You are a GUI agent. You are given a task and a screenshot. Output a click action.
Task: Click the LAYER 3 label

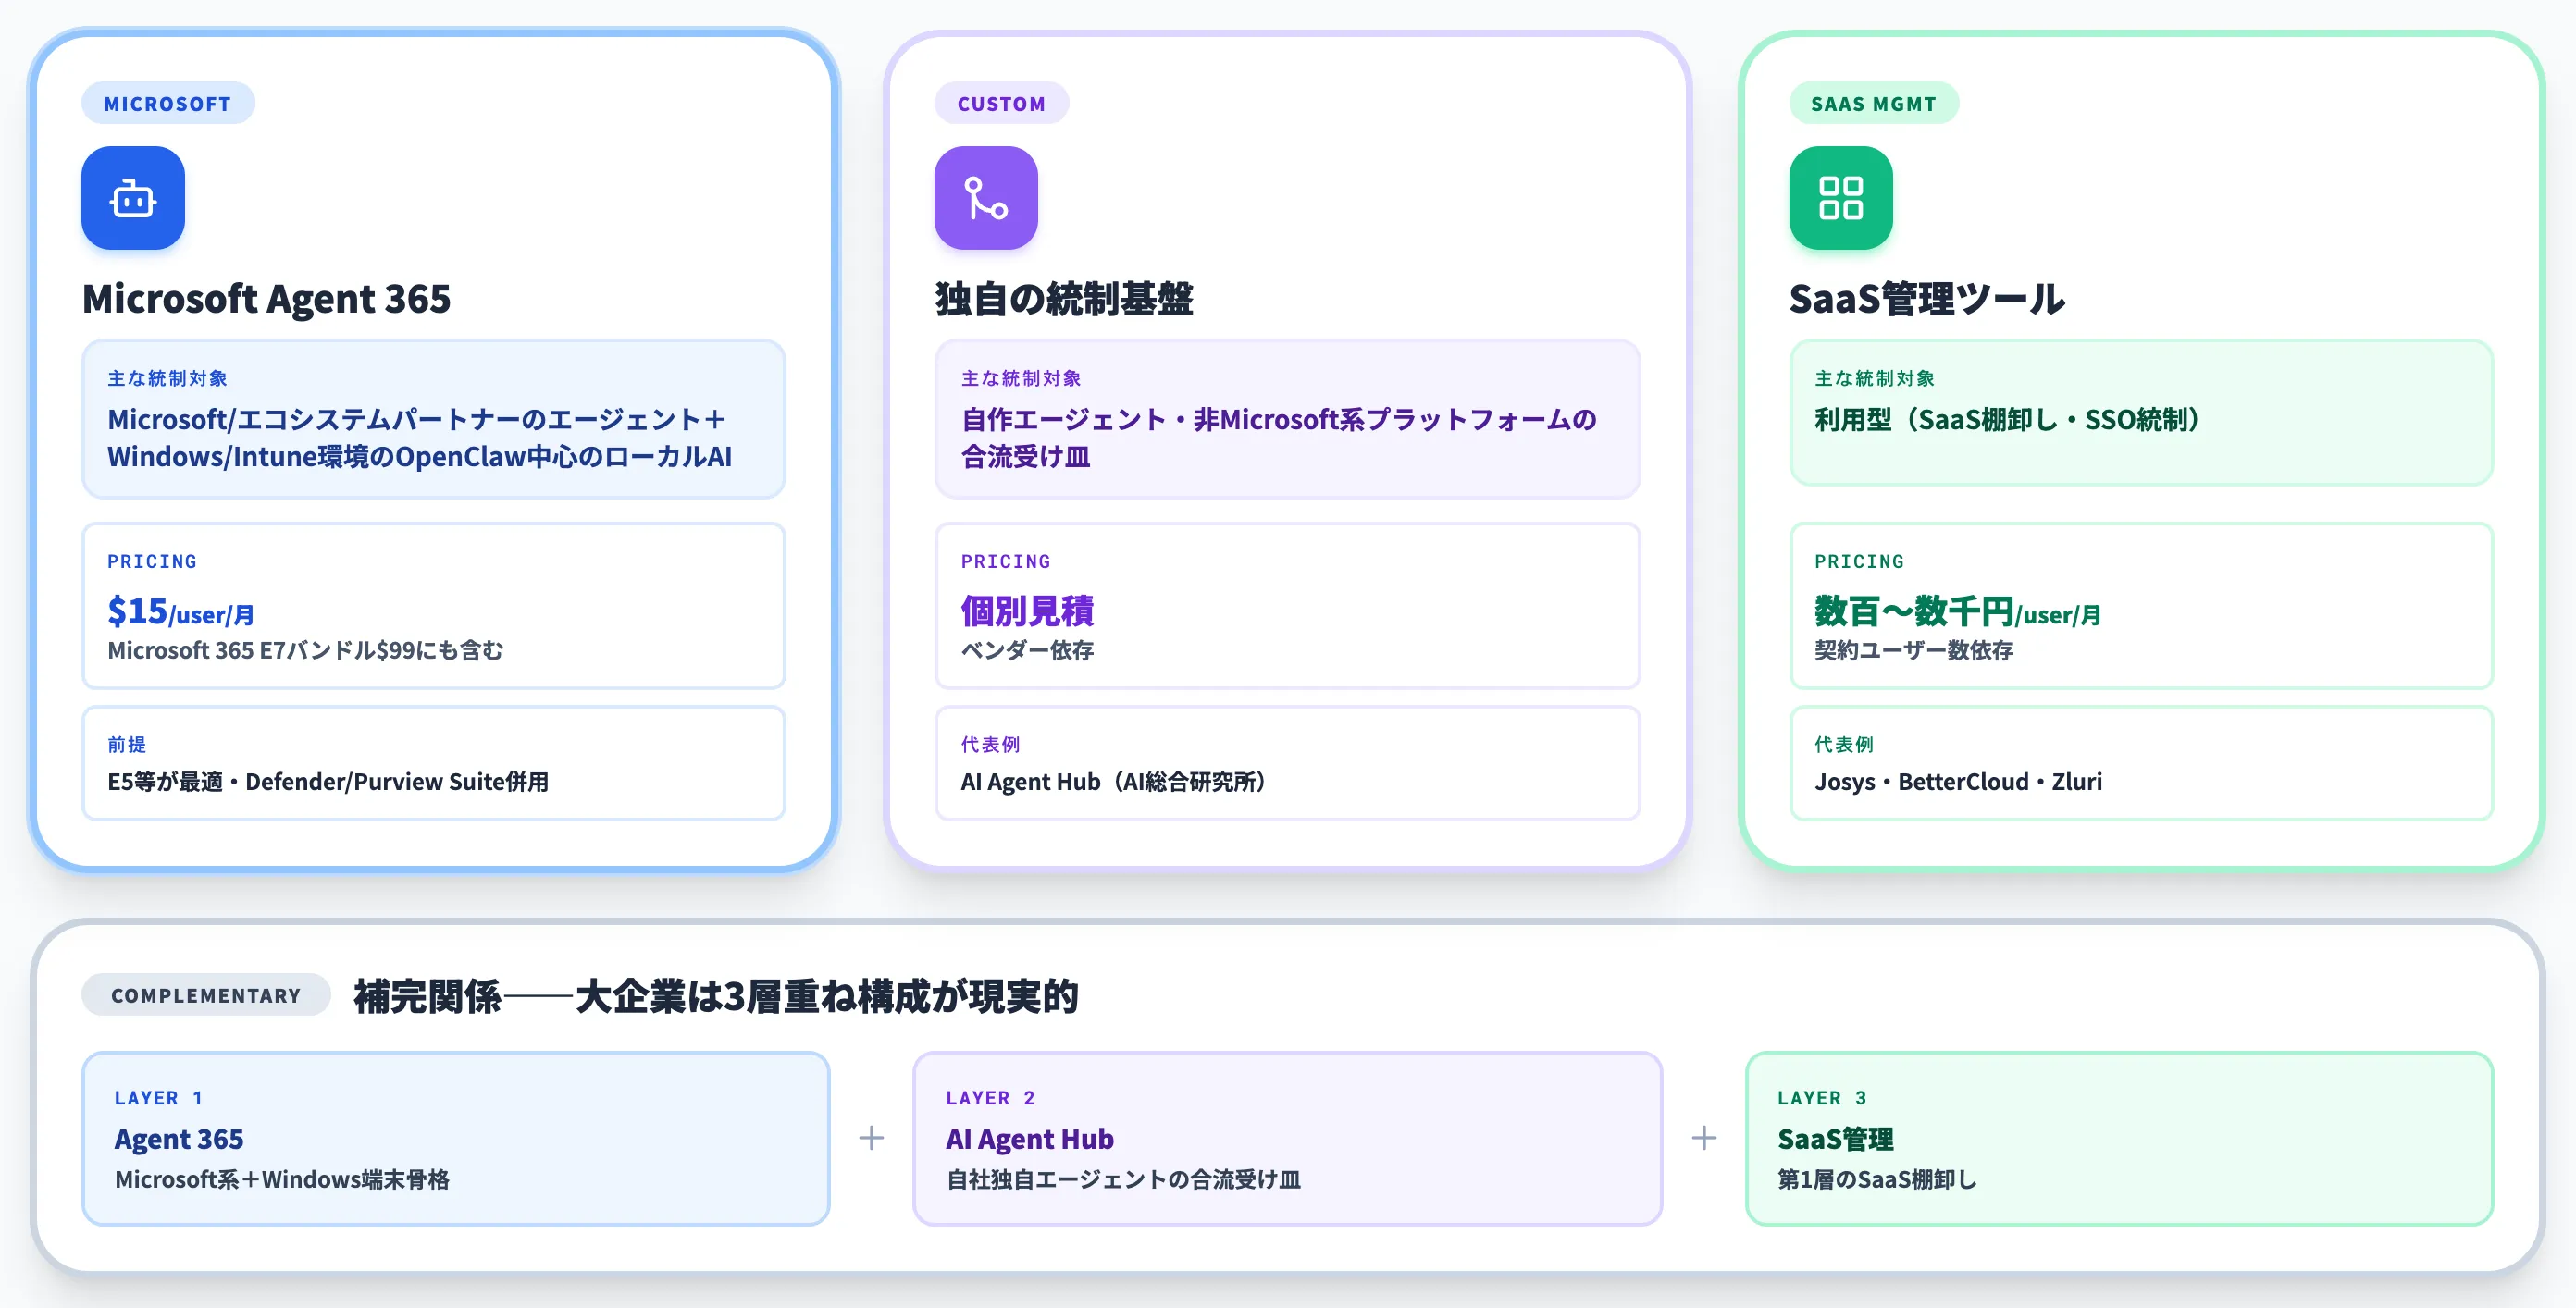[x=1822, y=1097]
